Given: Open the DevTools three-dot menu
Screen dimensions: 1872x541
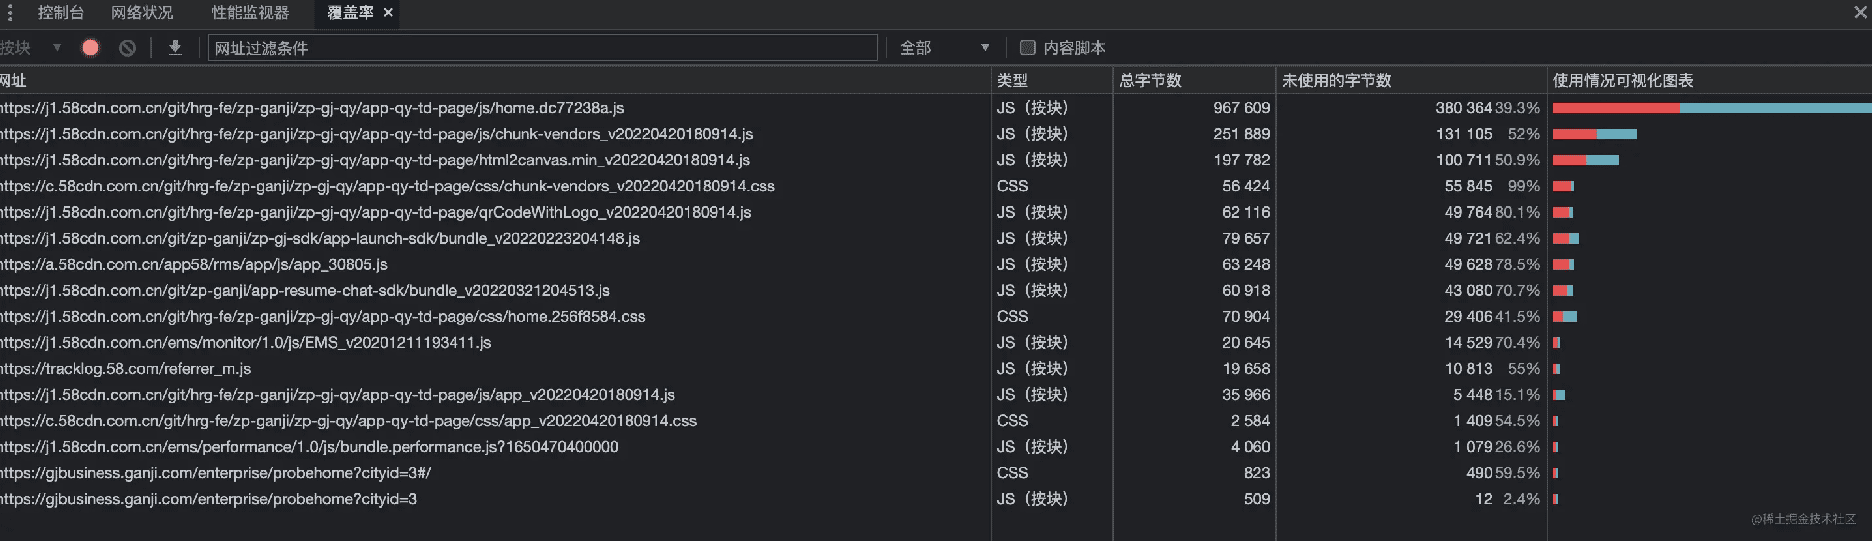Looking at the screenshot, I should (x=10, y=13).
